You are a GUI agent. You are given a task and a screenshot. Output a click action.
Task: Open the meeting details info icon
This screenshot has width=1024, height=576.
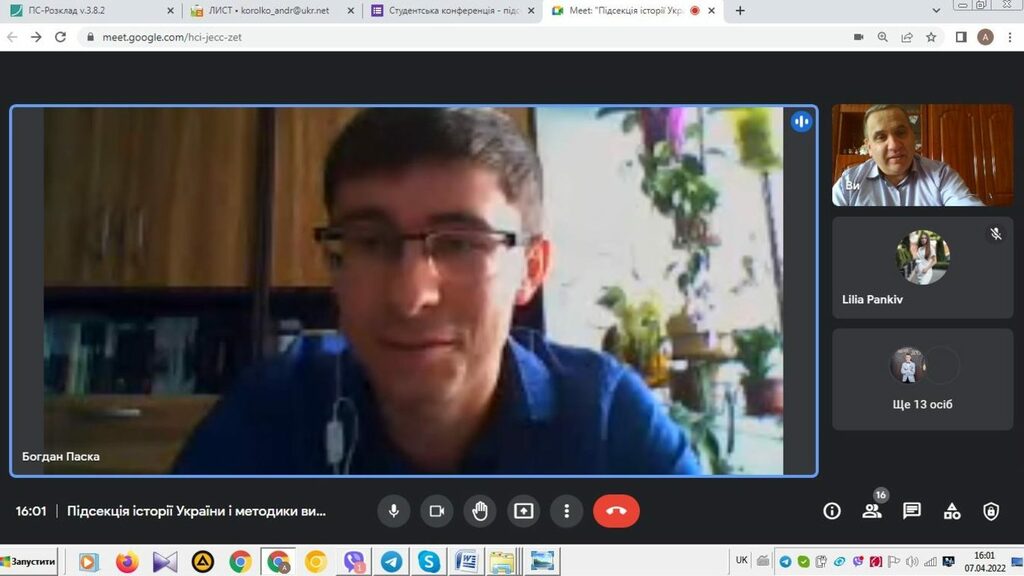pyautogui.click(x=832, y=511)
